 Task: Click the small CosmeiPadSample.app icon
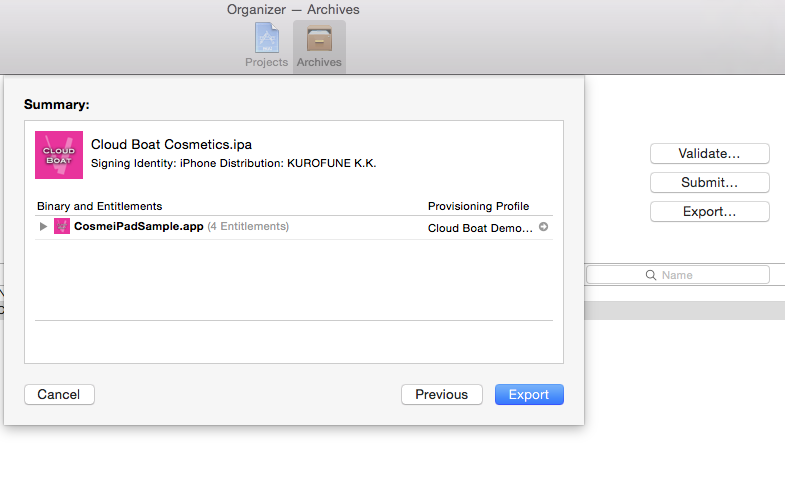coord(62,226)
